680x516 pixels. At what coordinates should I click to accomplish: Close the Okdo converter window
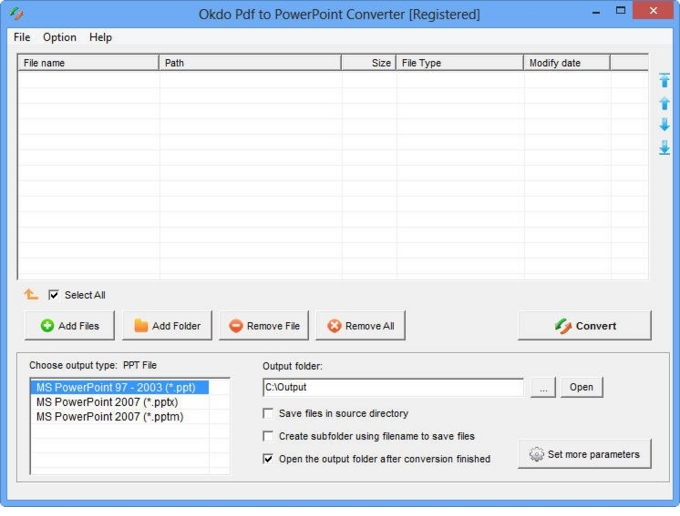point(653,10)
